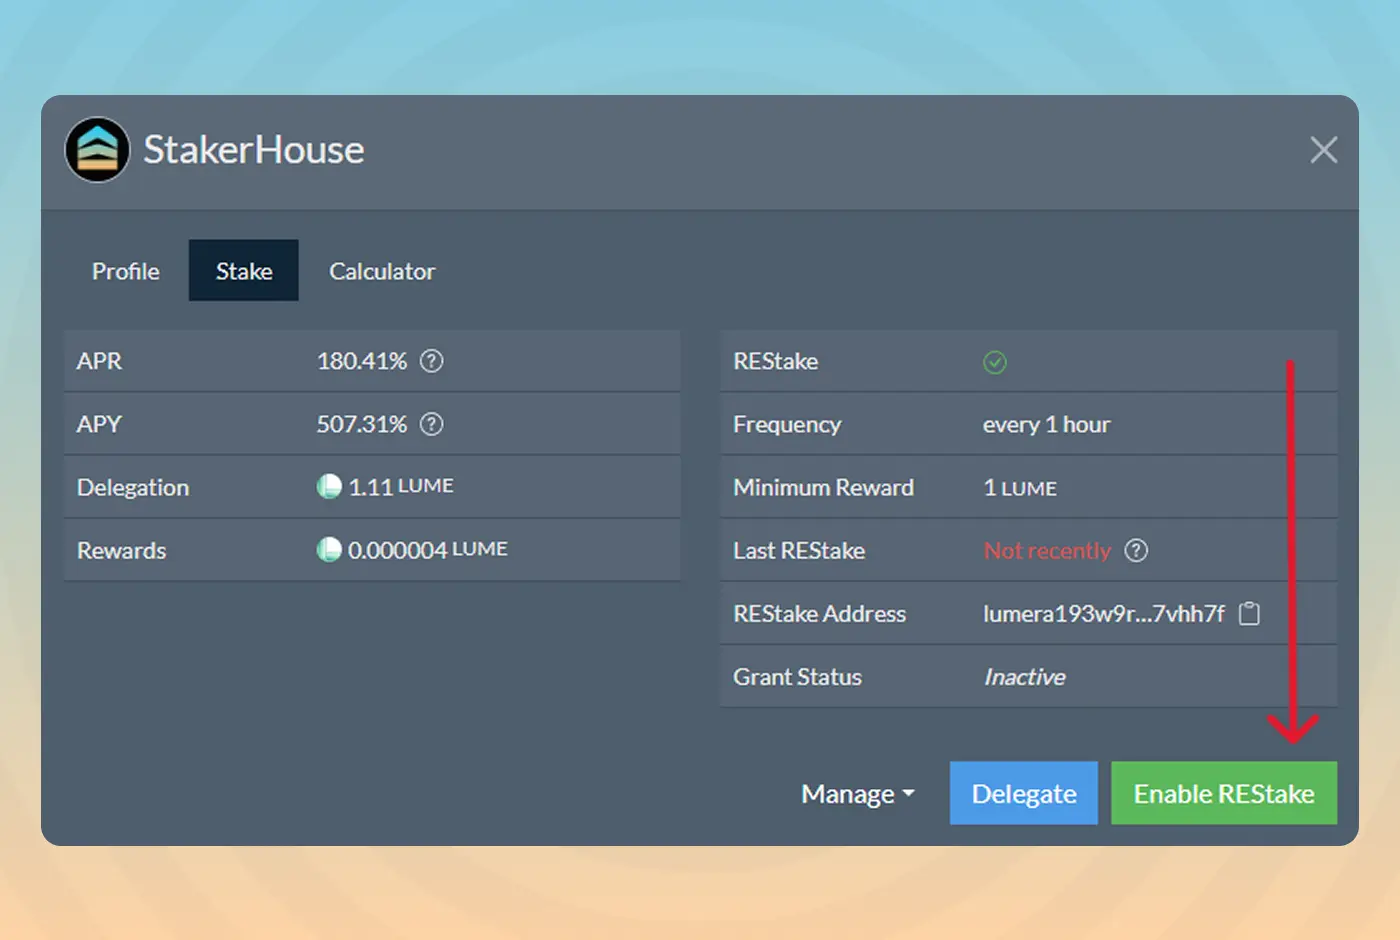Click the StakerHouse title text

[254, 150]
